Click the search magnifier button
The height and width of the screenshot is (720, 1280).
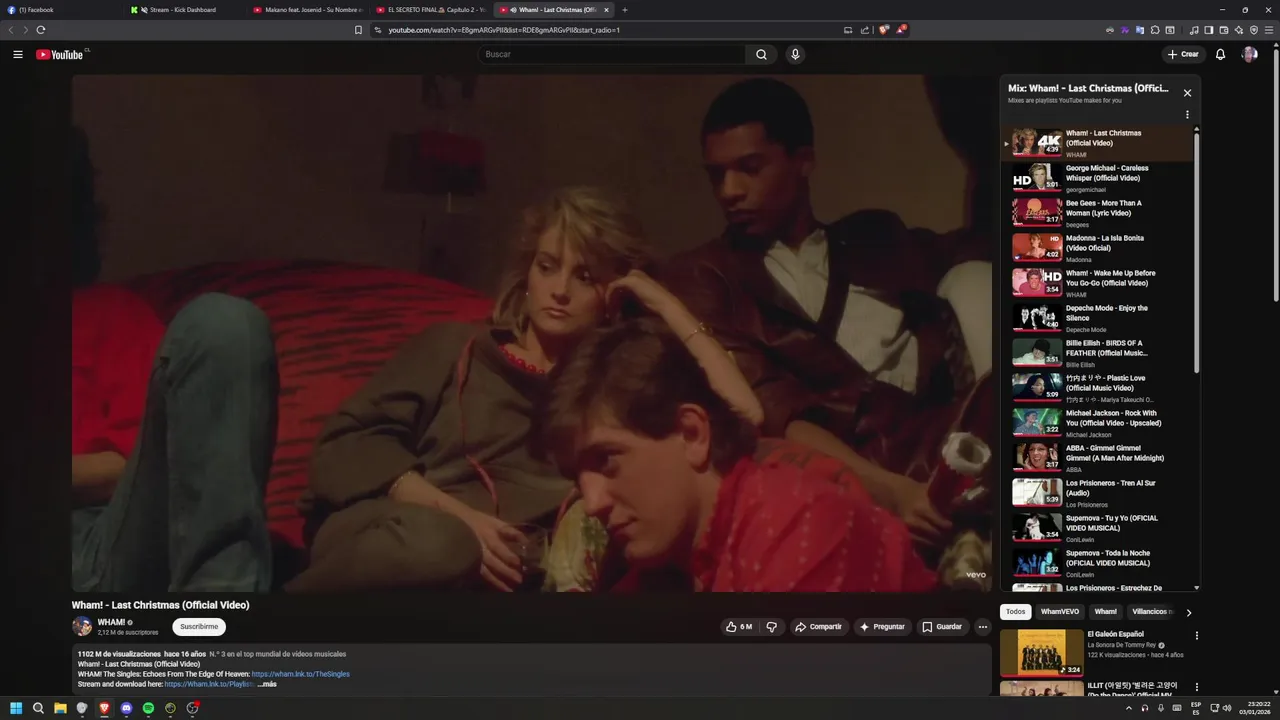[761, 54]
